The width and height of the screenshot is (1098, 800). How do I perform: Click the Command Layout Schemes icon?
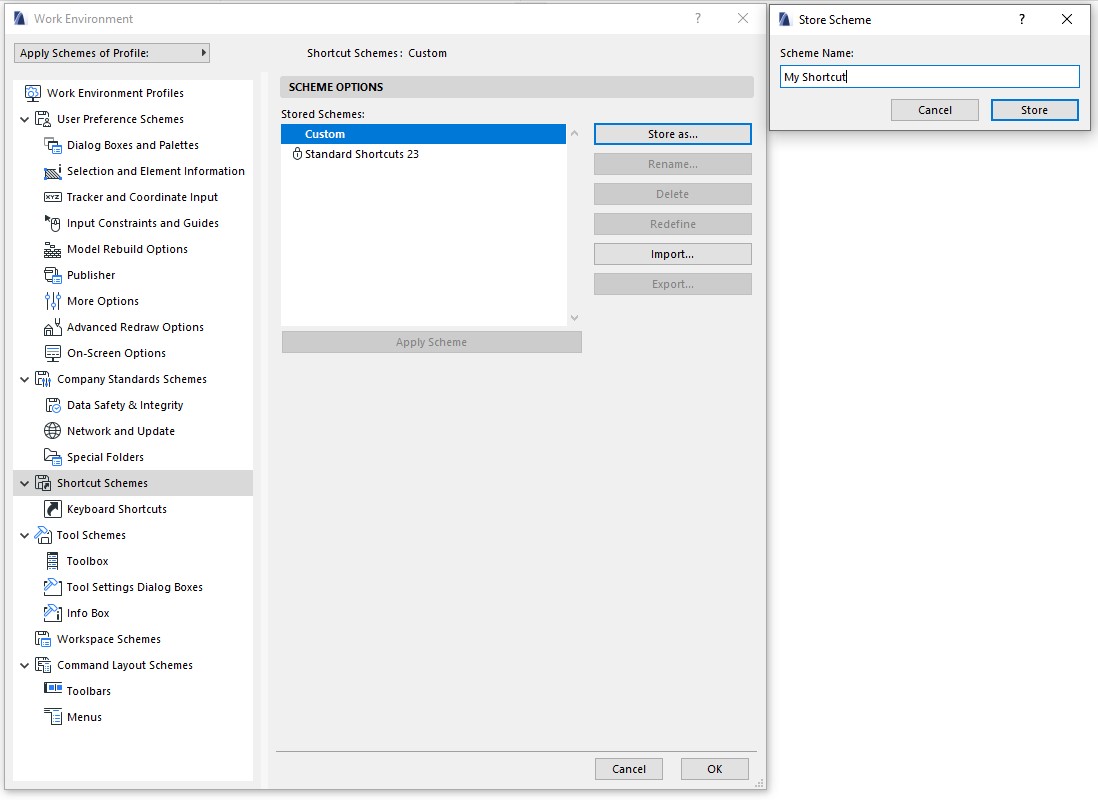(x=43, y=665)
